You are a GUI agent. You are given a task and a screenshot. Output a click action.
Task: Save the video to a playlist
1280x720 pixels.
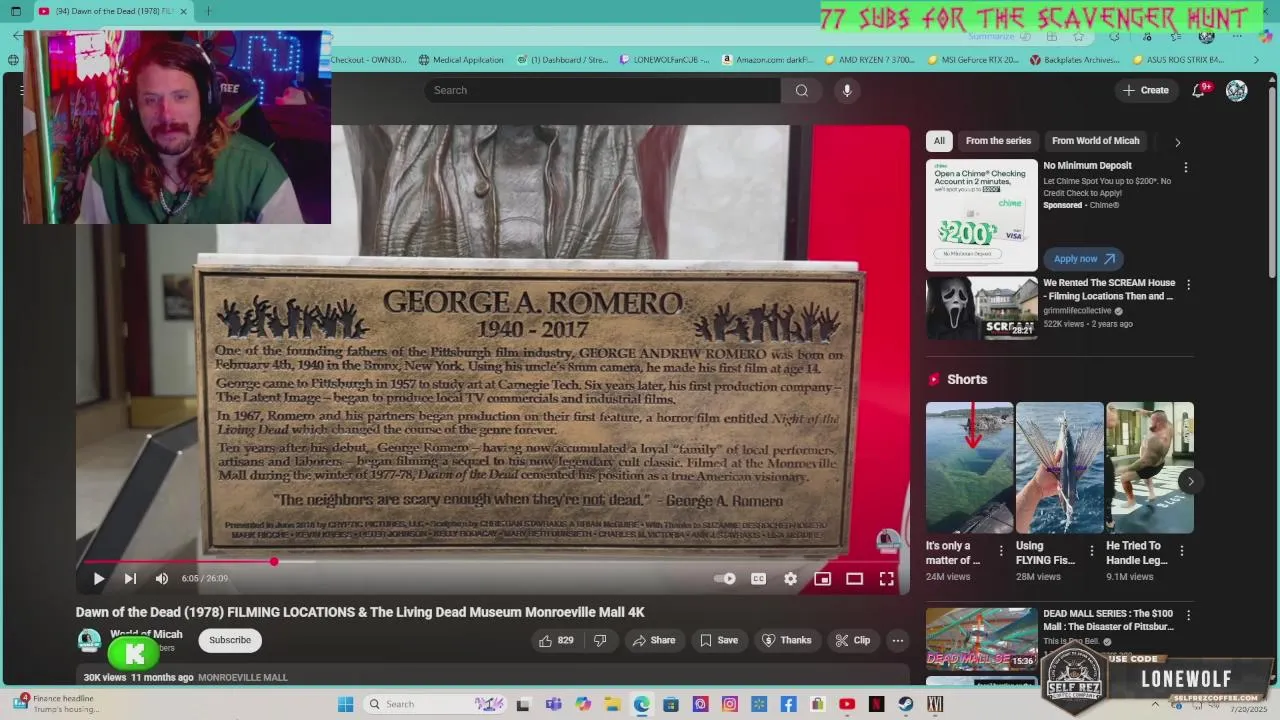tap(719, 640)
